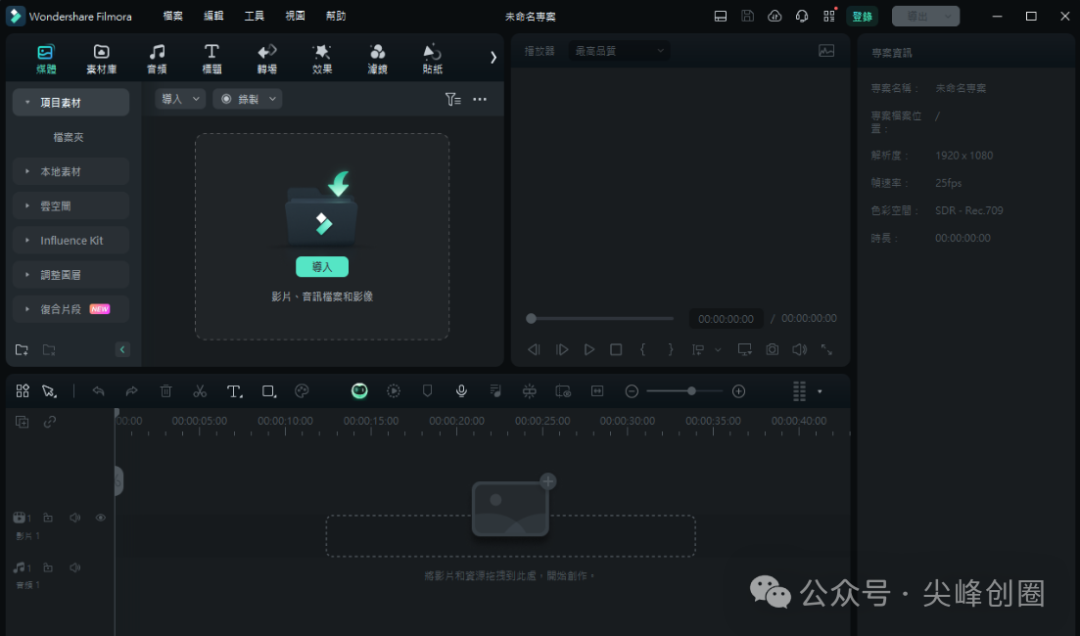Open the 貼紙 stickers tab
Viewport: 1080px width, 636px height.
point(433,59)
